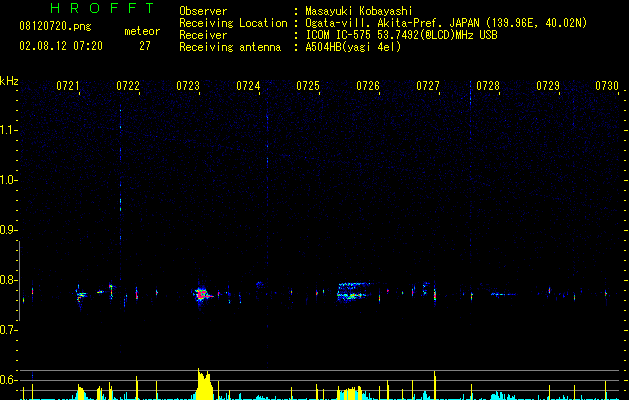This screenshot has width=629, height=400.
Task: Click the green echo burst near 0721
Action: [x=81, y=295]
